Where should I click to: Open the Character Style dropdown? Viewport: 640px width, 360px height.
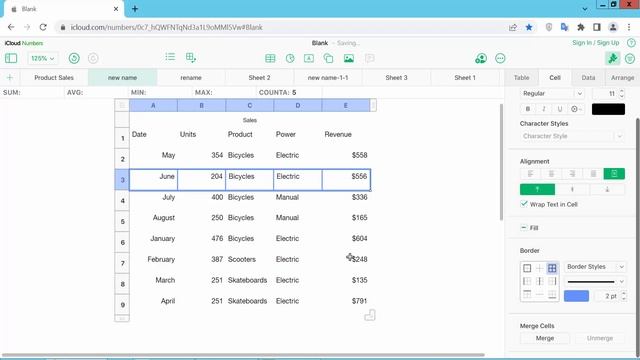point(572,136)
